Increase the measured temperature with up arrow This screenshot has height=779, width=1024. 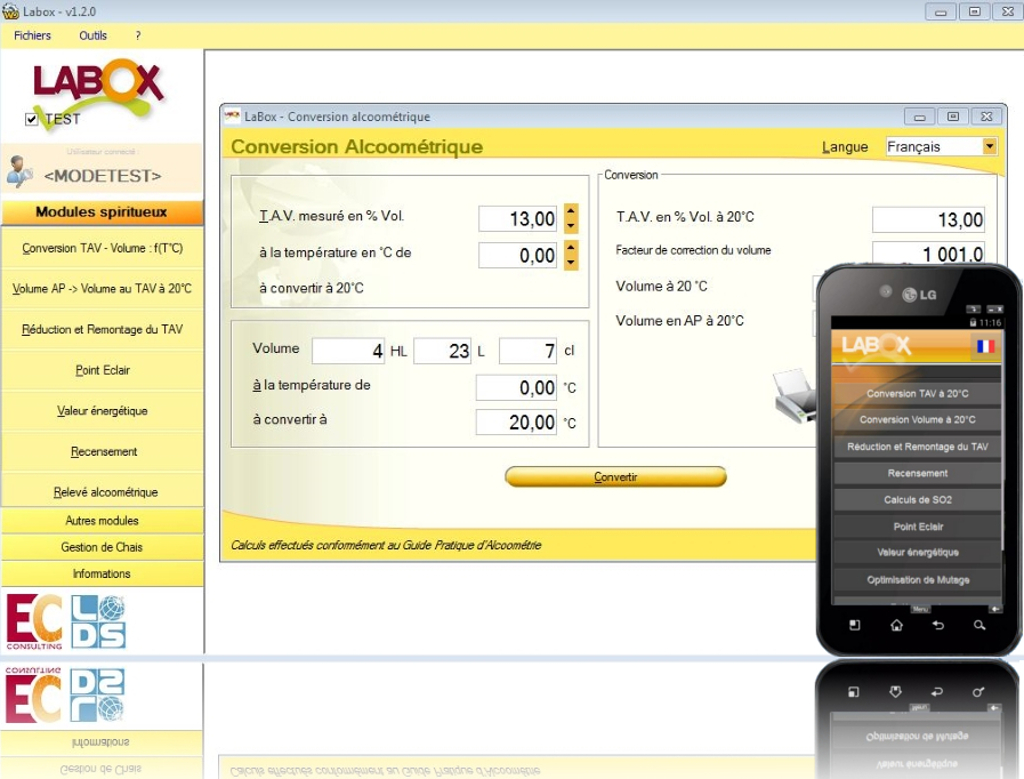(x=571, y=248)
